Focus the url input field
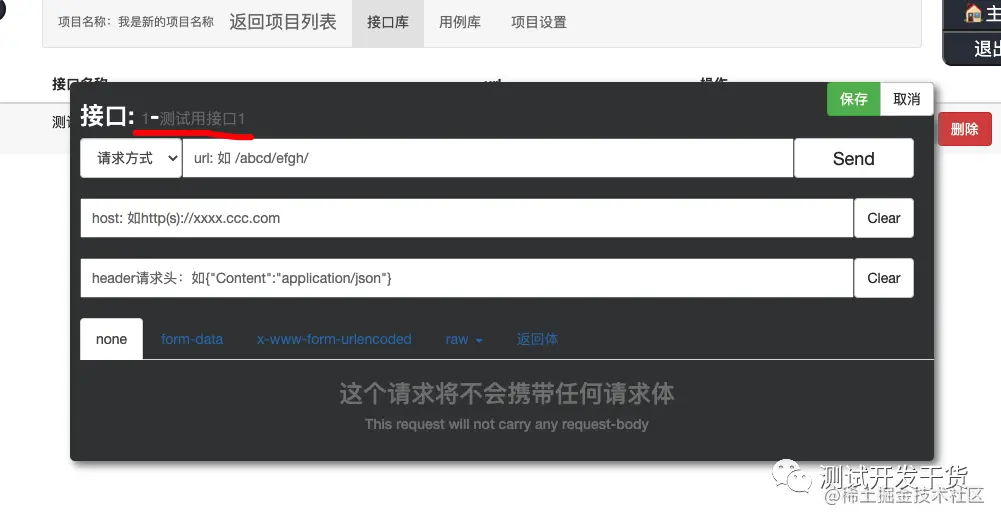This screenshot has width=1001, height=522. tap(488, 158)
